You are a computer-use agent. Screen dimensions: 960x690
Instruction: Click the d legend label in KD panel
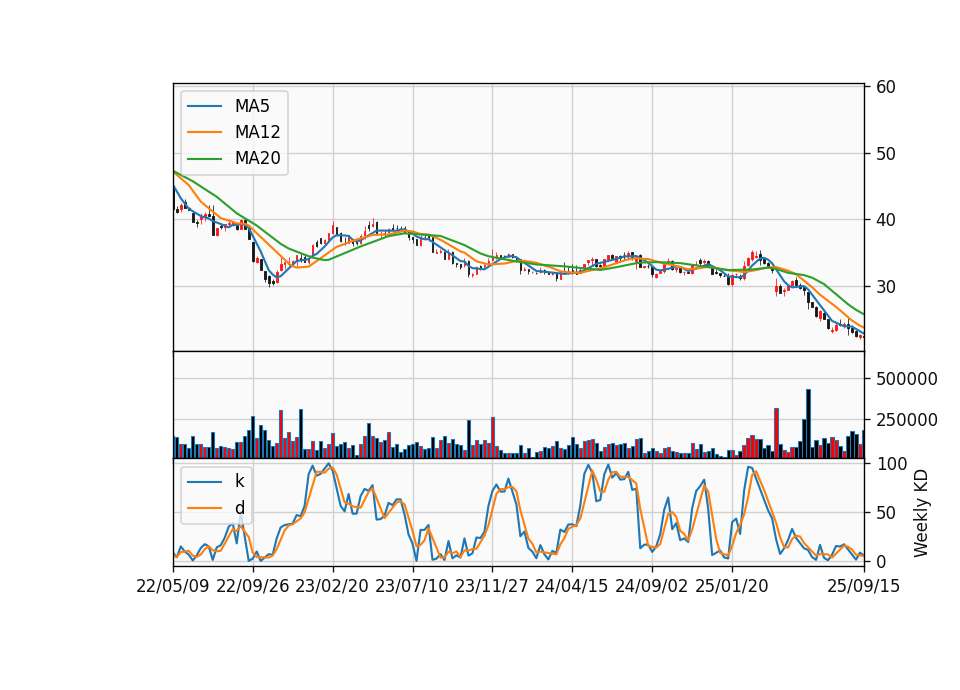[239, 508]
